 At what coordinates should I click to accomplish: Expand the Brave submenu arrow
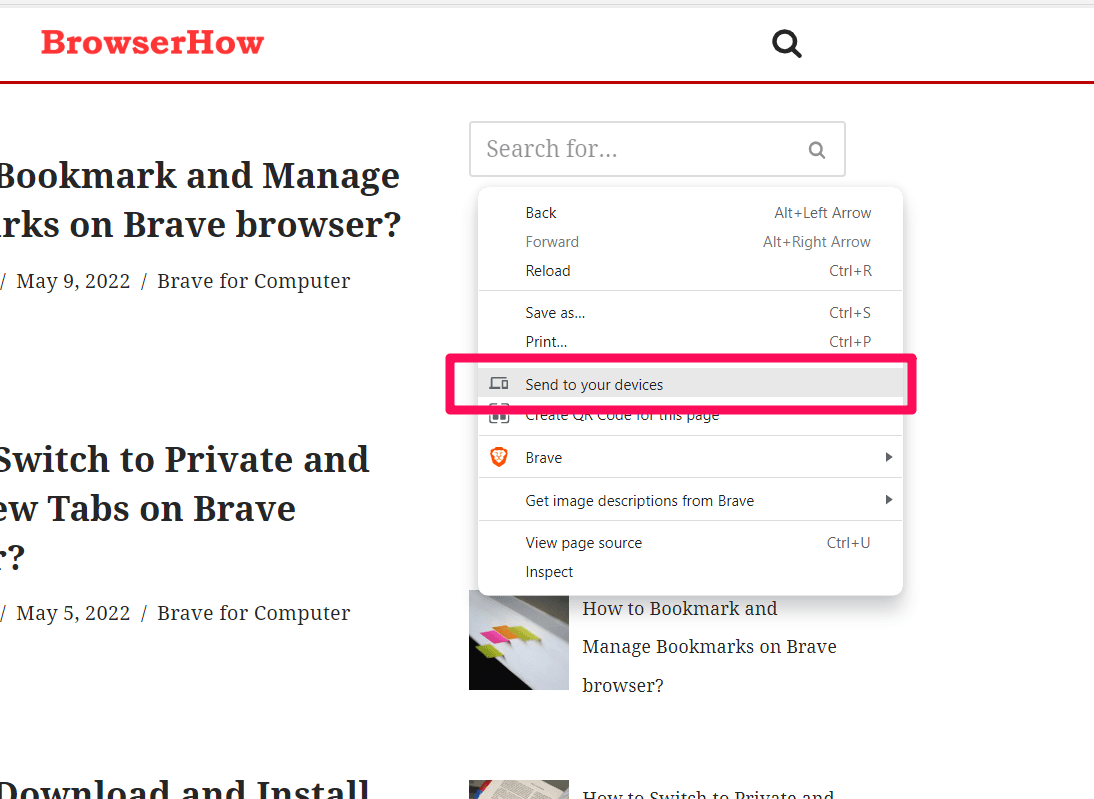[888, 457]
